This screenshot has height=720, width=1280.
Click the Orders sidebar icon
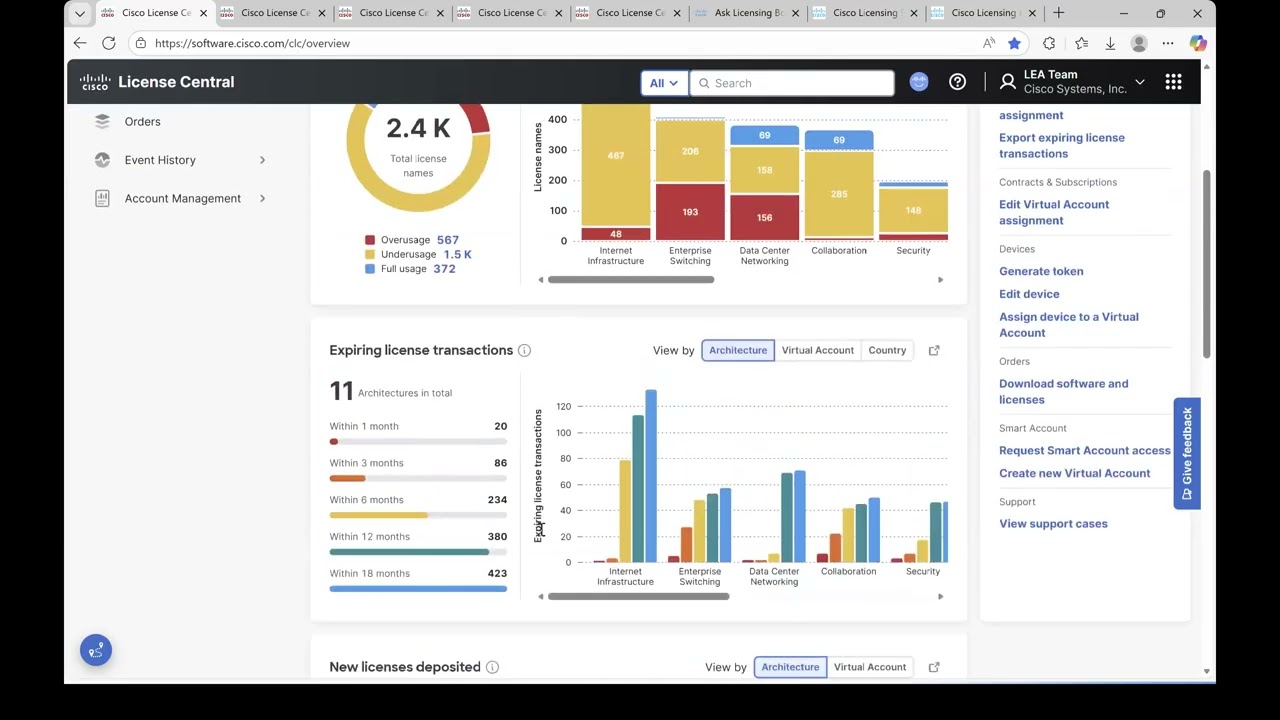[x=102, y=121]
